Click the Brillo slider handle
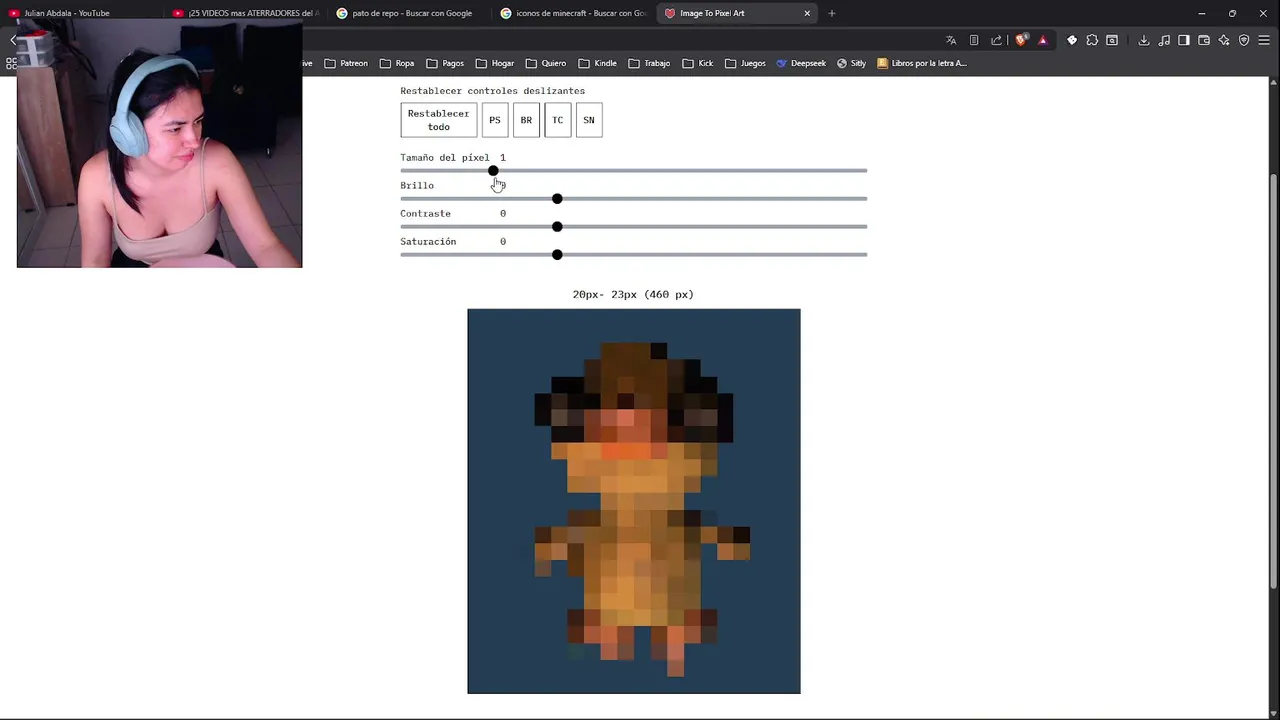This screenshot has width=1280, height=720. [x=557, y=199]
